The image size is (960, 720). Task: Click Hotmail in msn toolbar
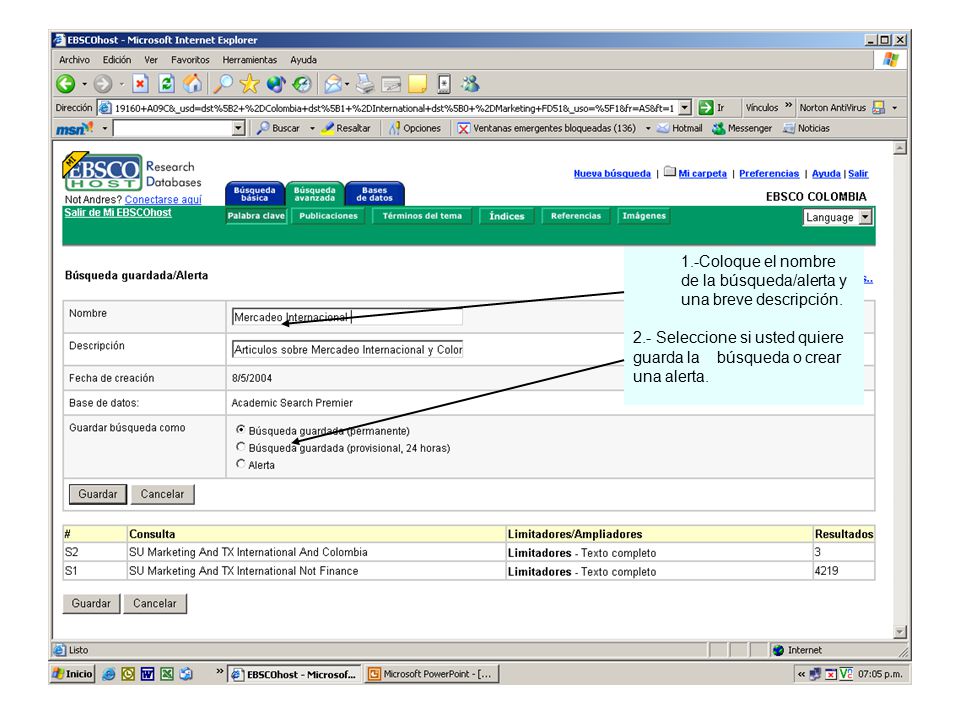[680, 128]
